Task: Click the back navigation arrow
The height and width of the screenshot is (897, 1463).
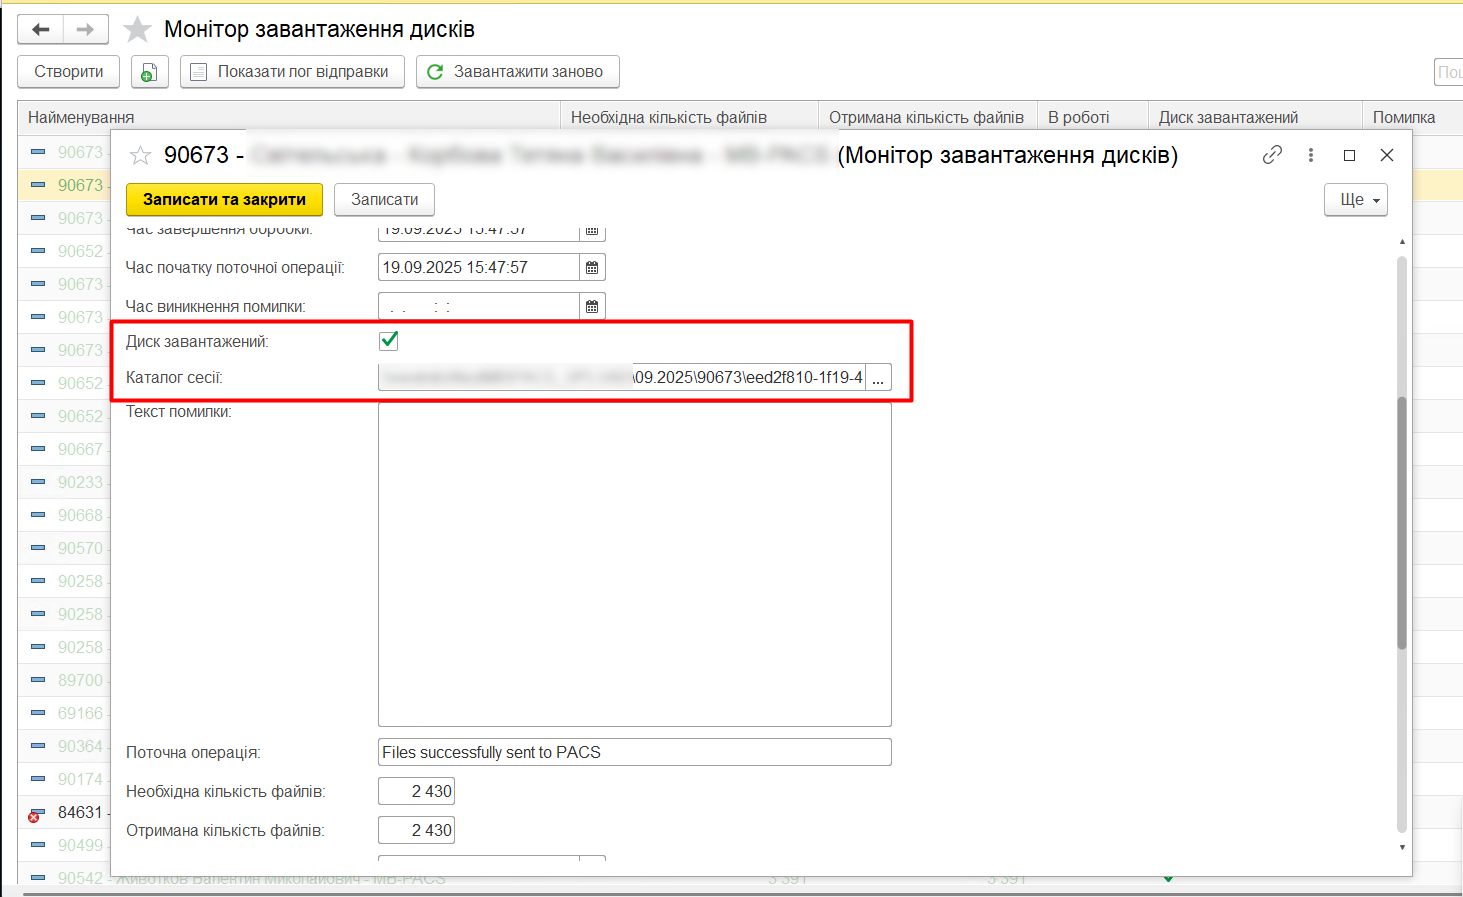Action: pos(41,30)
